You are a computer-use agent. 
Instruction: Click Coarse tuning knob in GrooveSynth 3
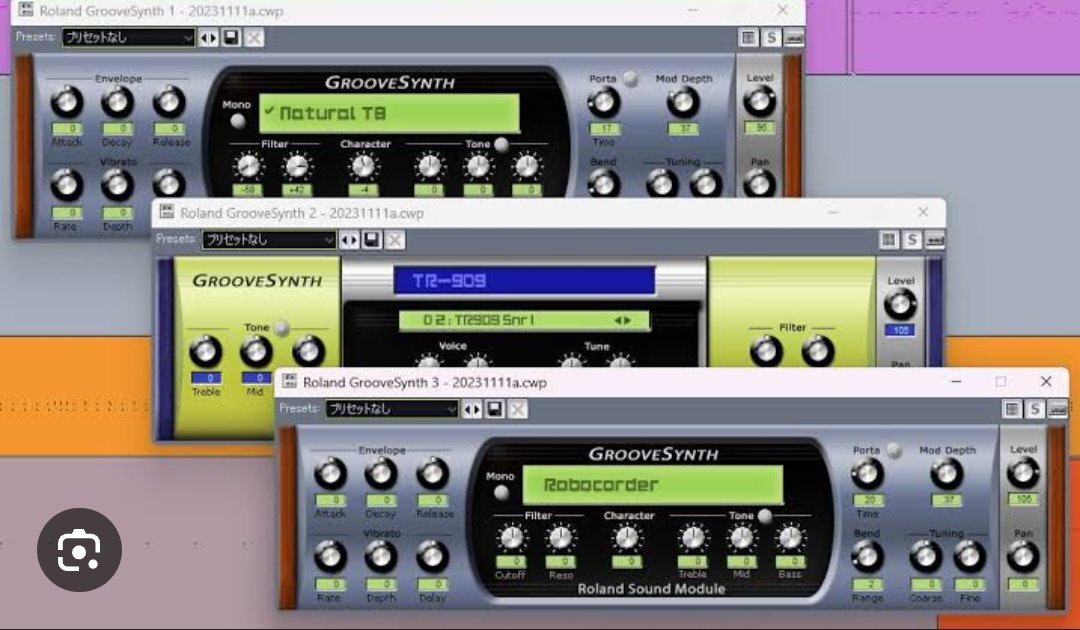pos(925,556)
